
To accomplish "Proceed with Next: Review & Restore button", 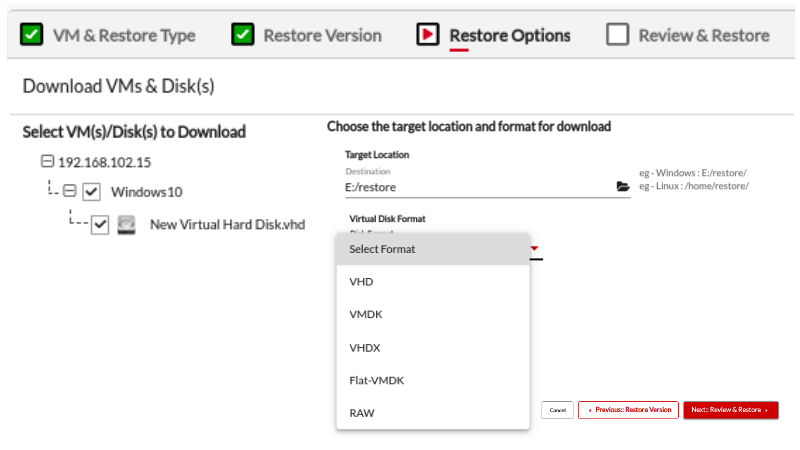I will coord(730,410).
